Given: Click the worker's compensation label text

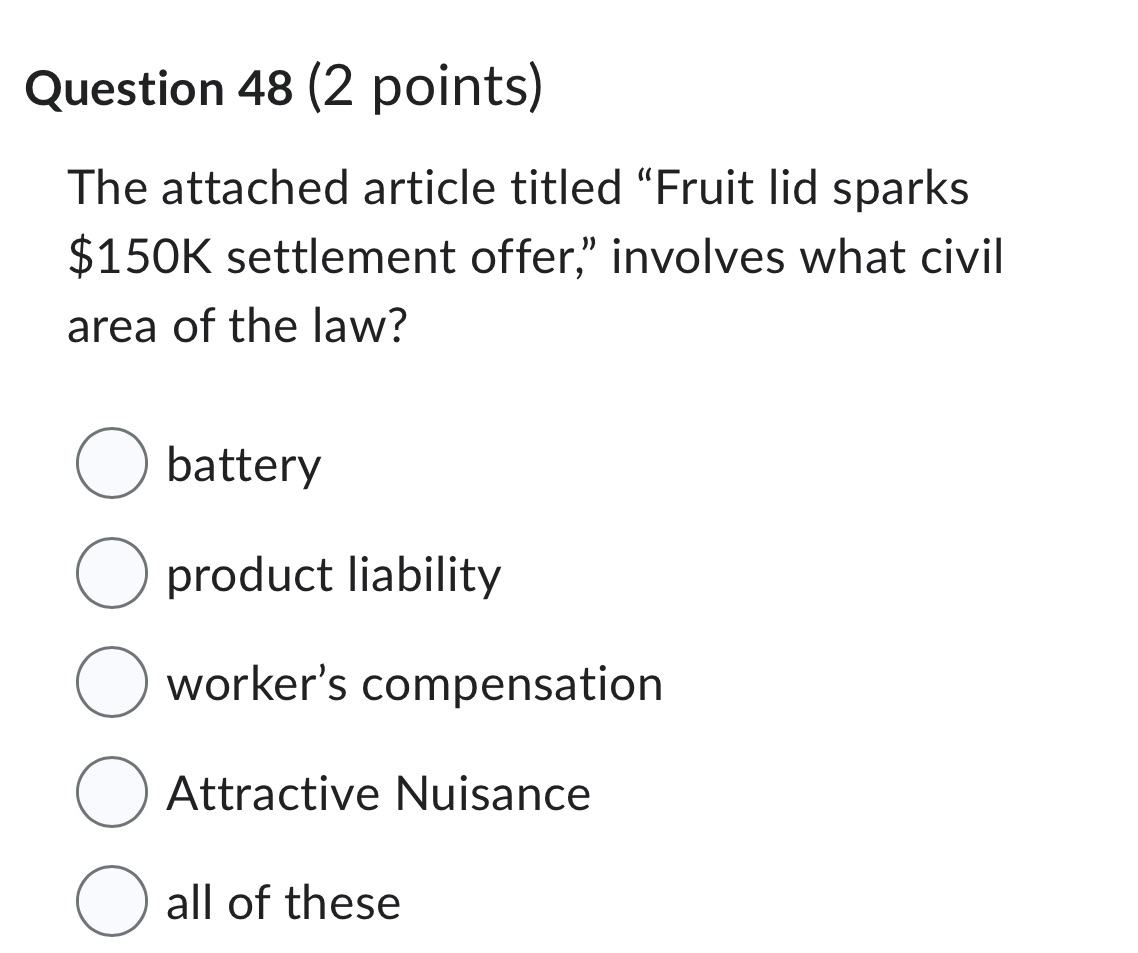Looking at the screenshot, I should [x=414, y=684].
